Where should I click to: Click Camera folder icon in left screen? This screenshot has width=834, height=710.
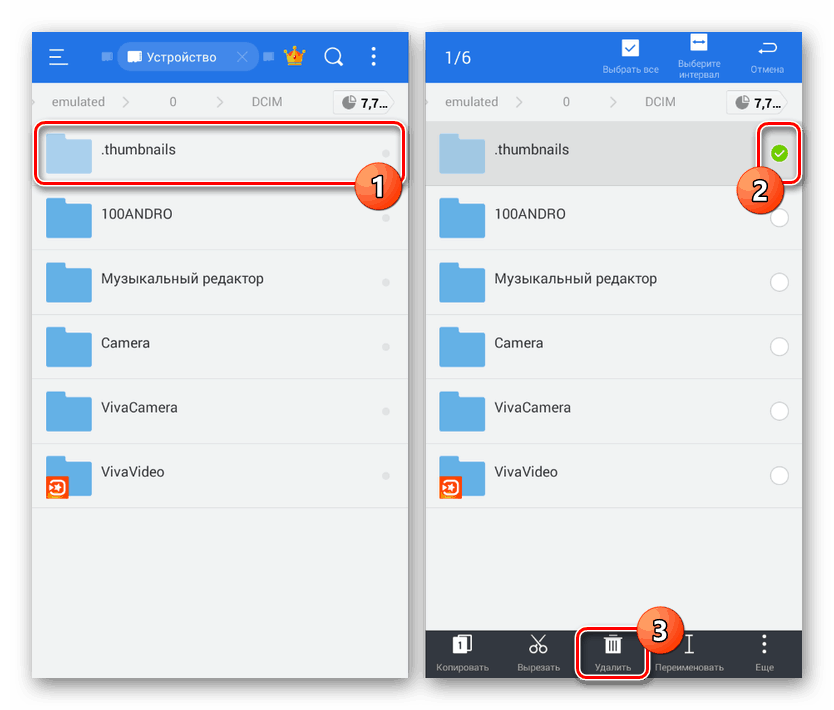pyautogui.click(x=69, y=347)
